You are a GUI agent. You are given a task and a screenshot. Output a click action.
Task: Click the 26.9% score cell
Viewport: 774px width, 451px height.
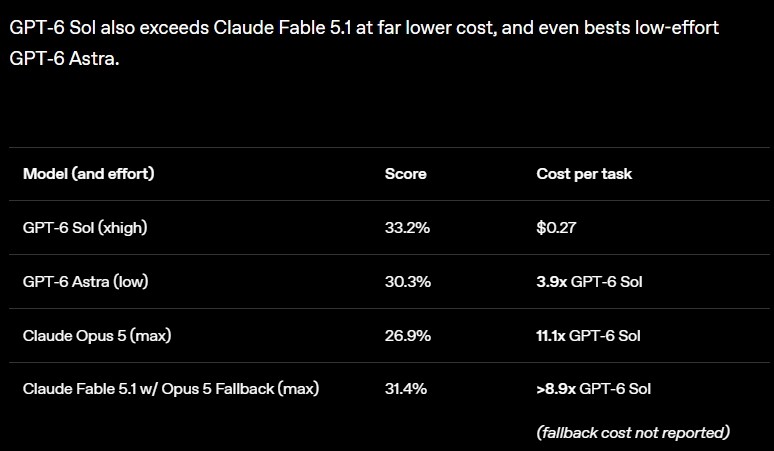[408, 336]
